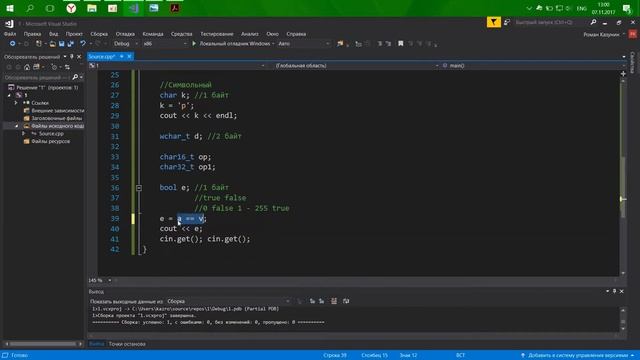Screen dimensions: 640x360
Task: Open the Edit (Правка) menu
Action: (32, 34)
